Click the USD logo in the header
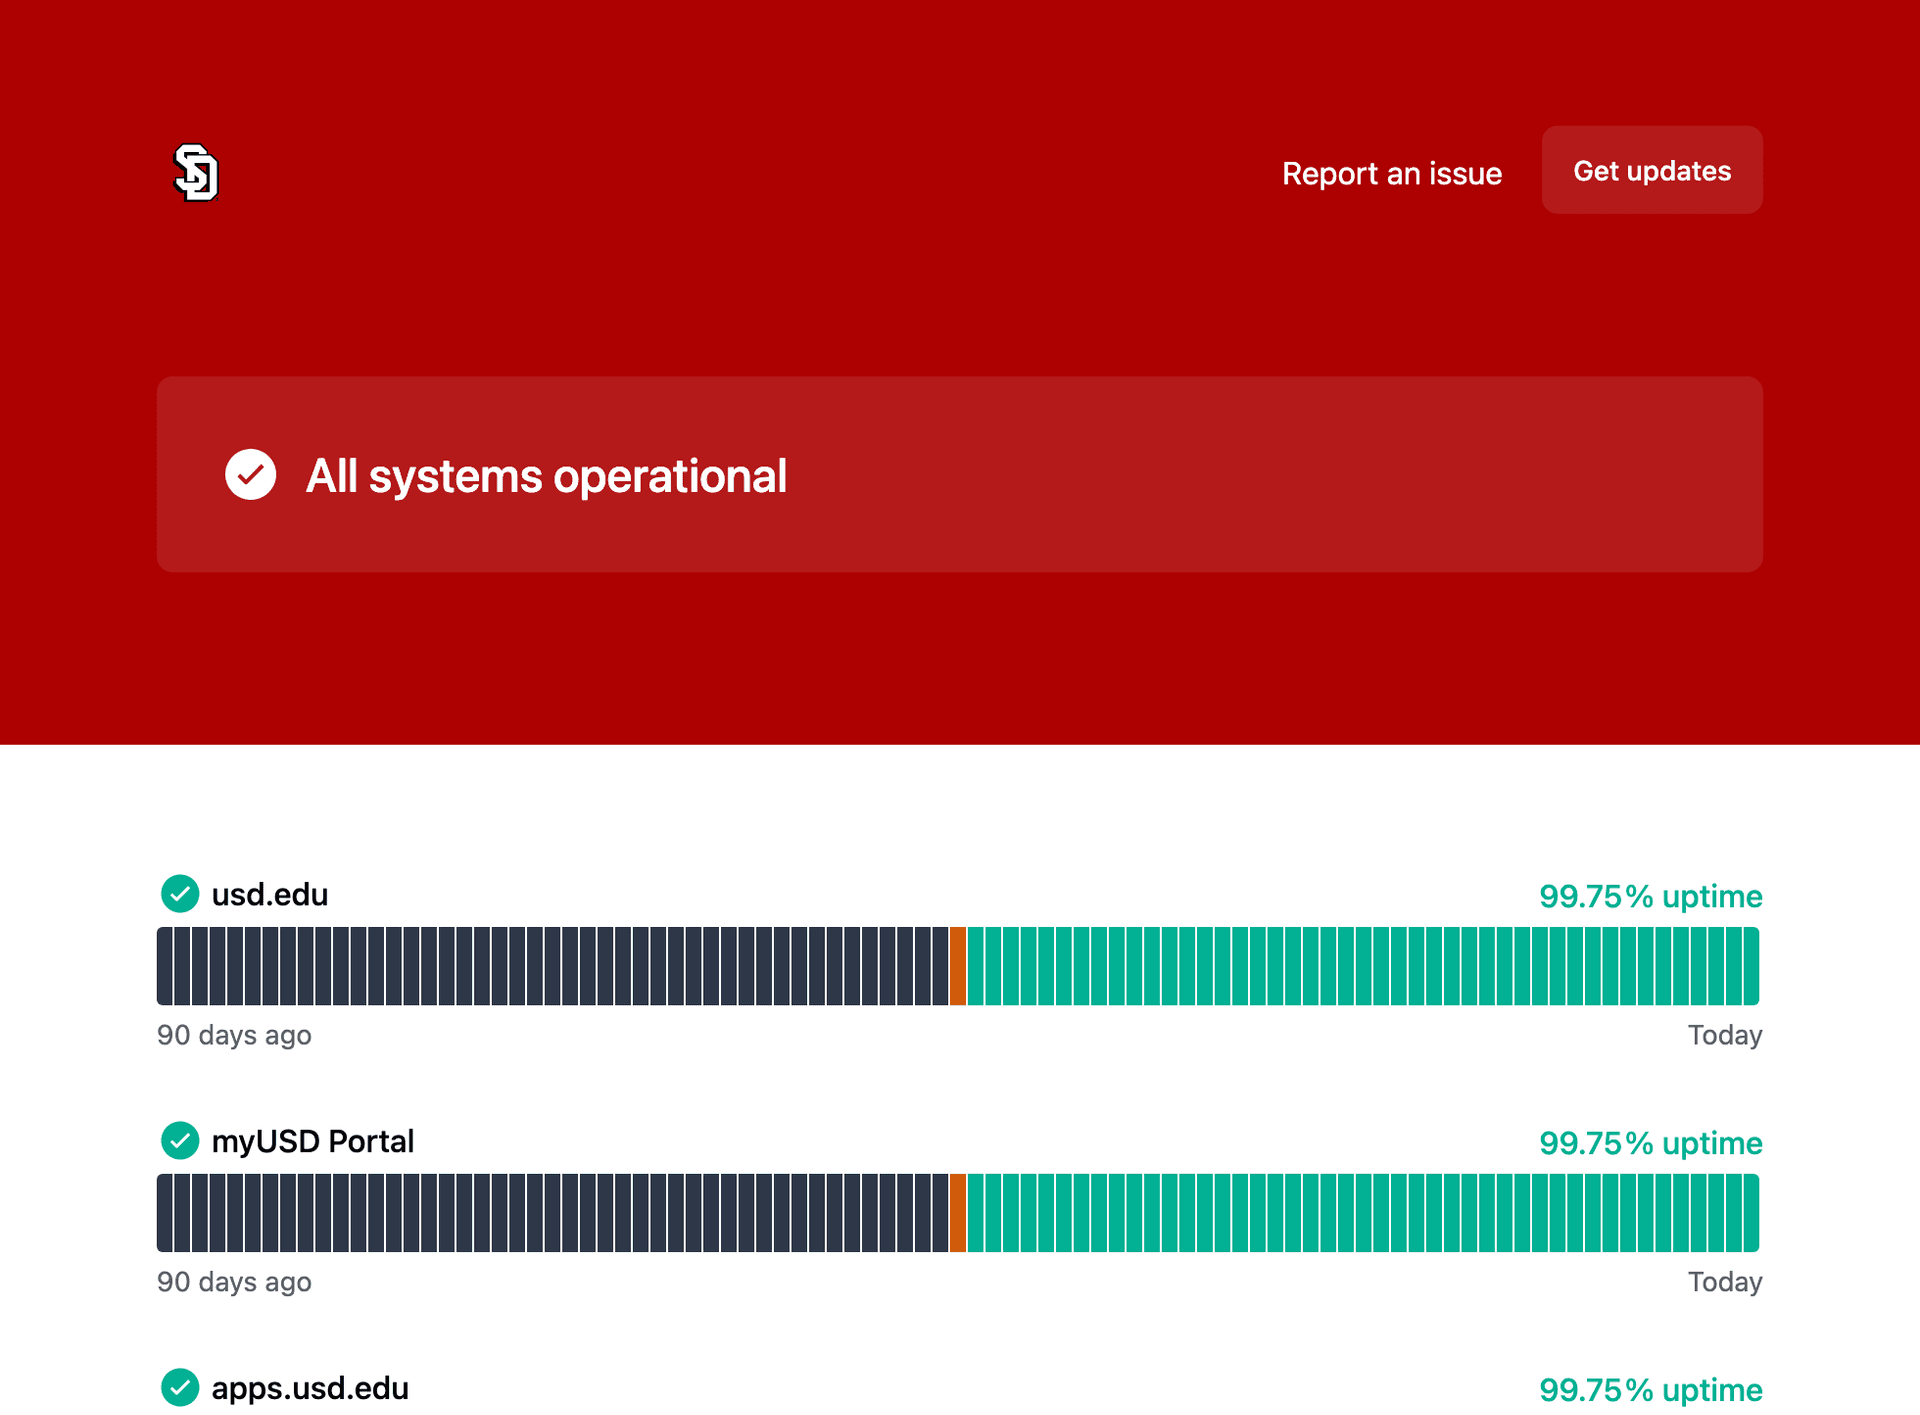This screenshot has height=1415, width=1920. click(x=196, y=172)
